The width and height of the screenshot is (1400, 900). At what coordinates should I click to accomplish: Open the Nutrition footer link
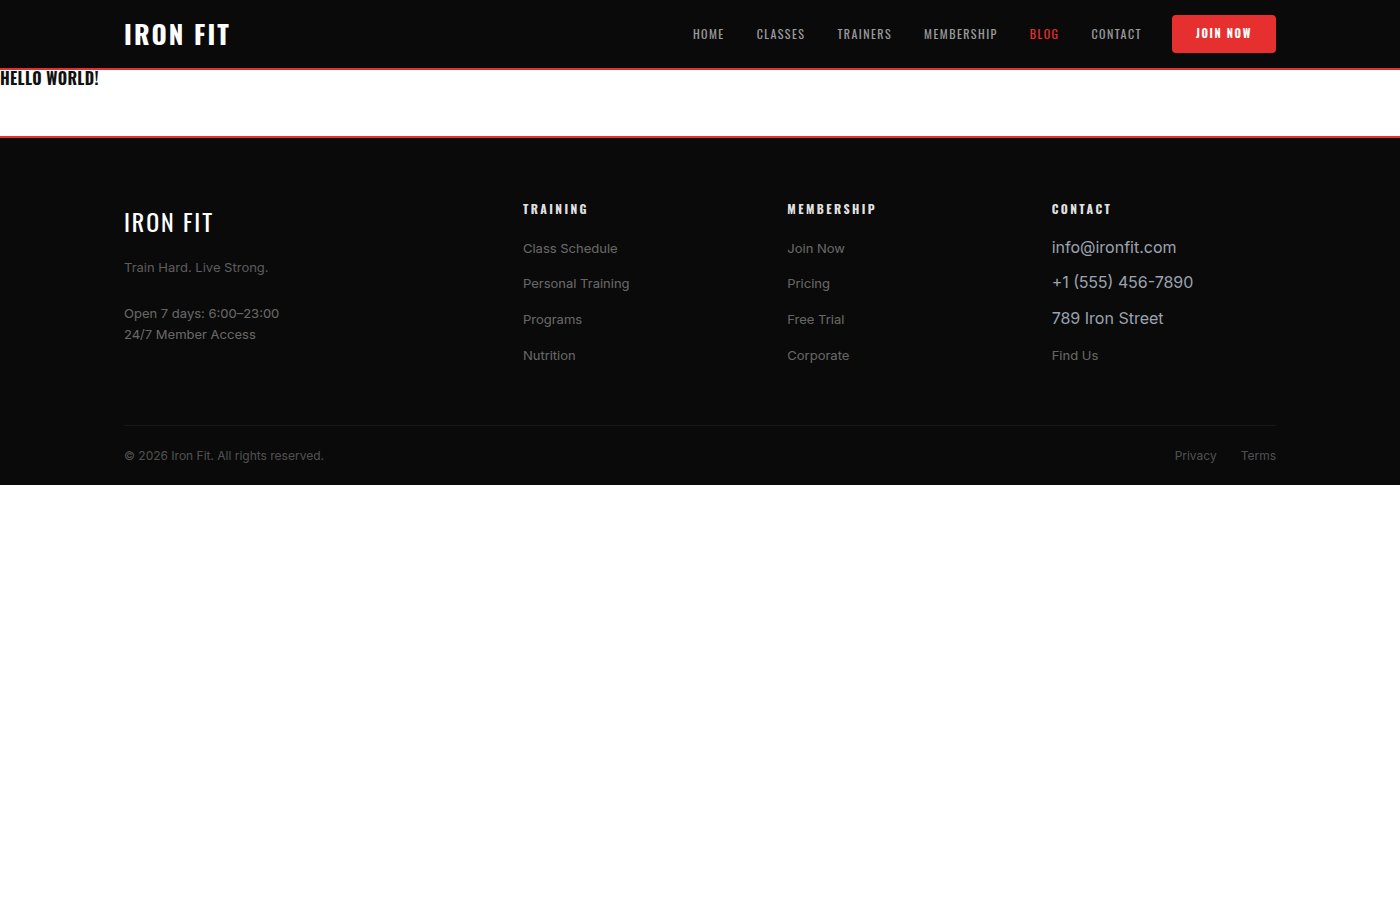[x=549, y=355]
